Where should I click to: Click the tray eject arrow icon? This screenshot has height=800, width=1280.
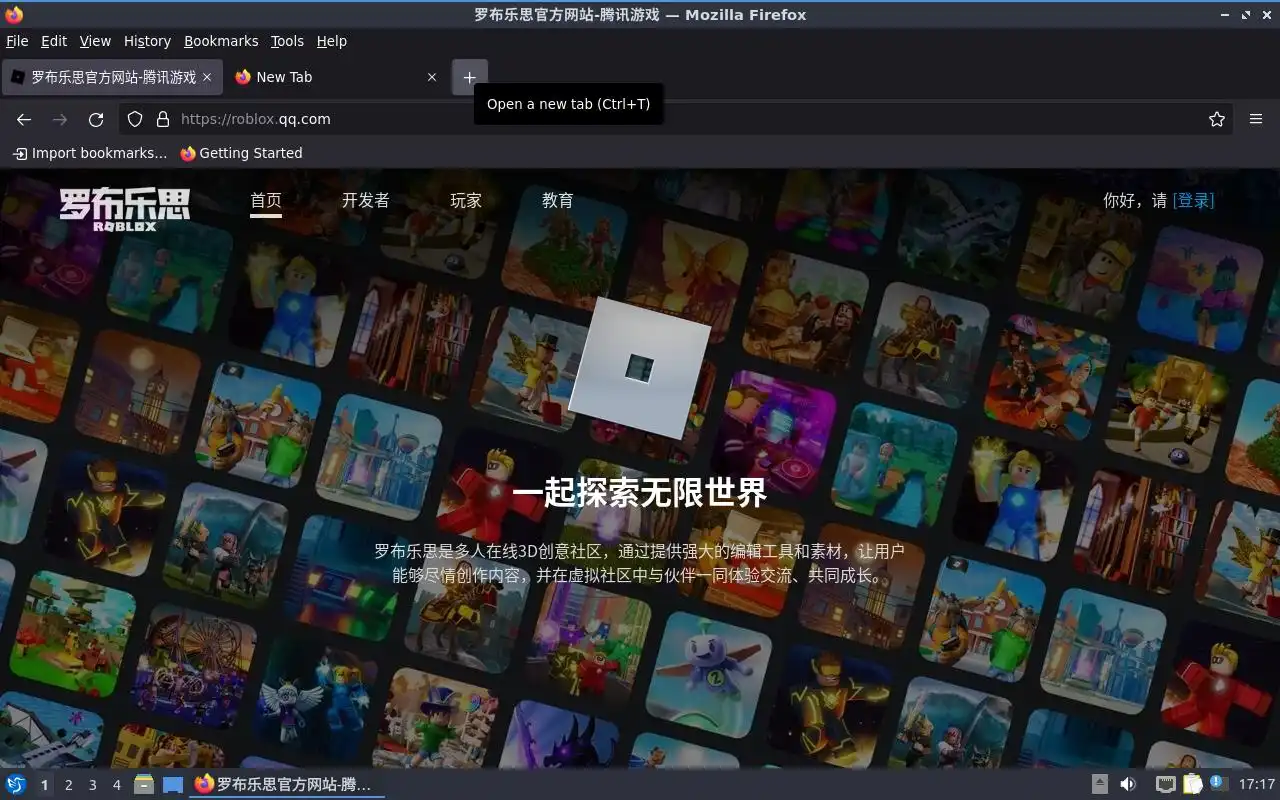coord(1099,785)
